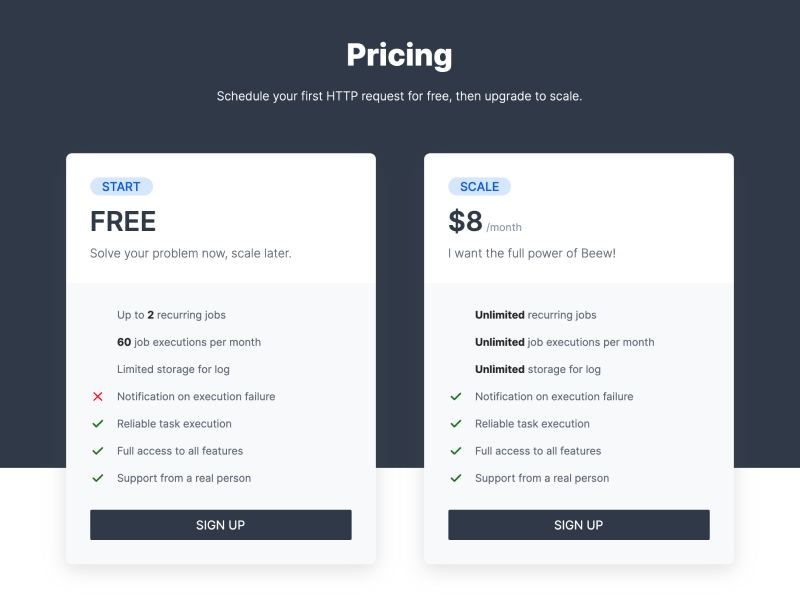Click the Free plan's Full access checkmark
This screenshot has height=600, width=800.
point(98,451)
